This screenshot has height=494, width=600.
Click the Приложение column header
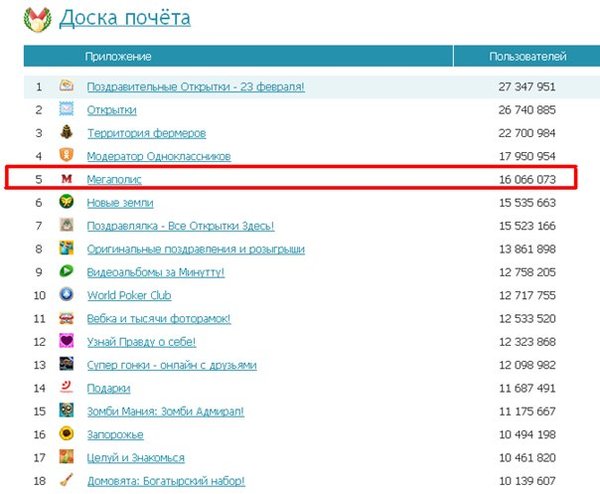(x=118, y=57)
